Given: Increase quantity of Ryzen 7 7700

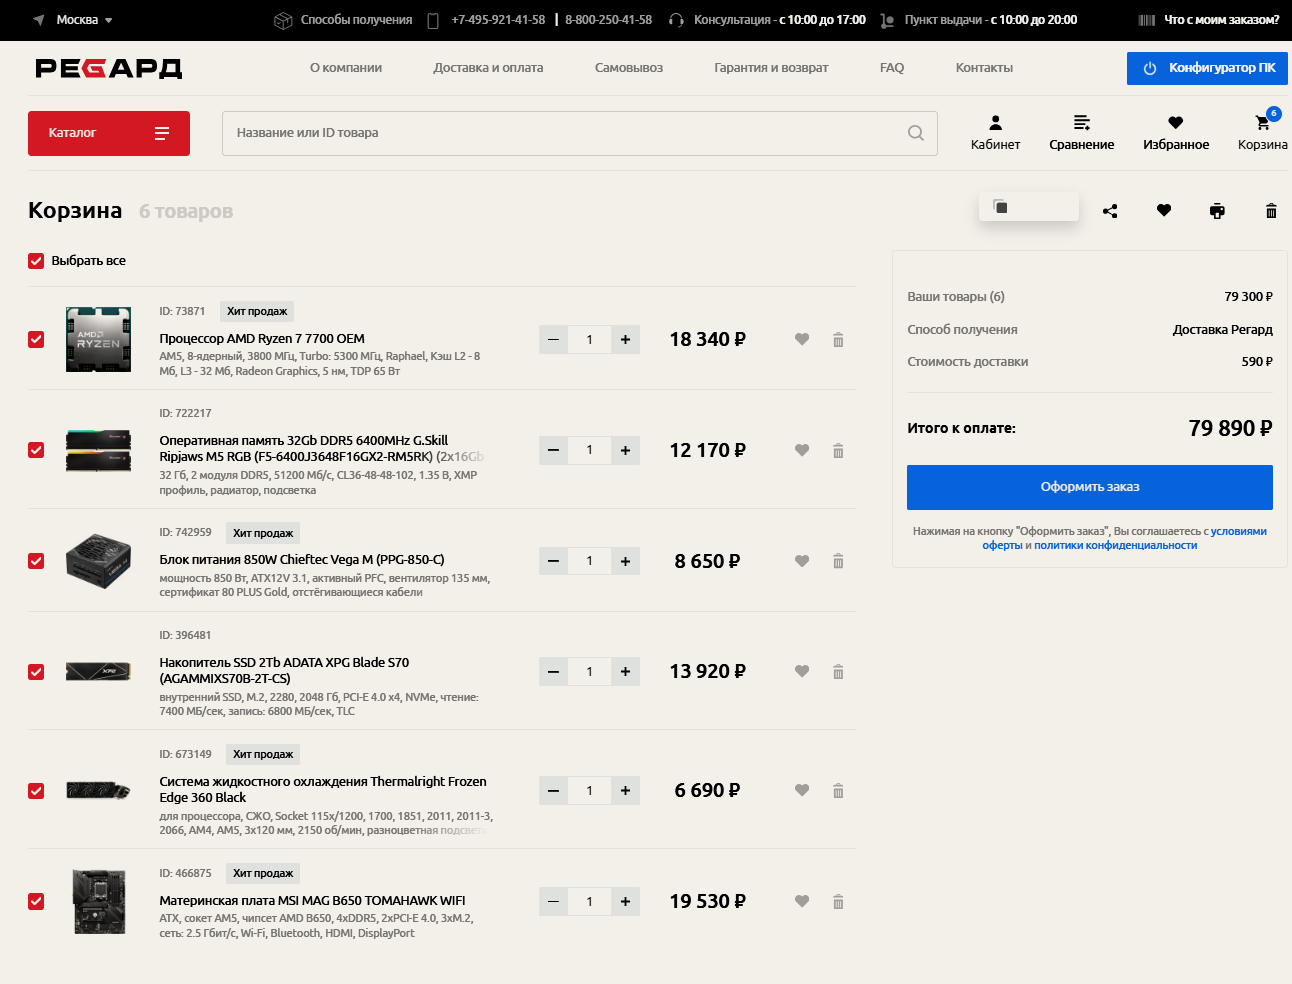Looking at the screenshot, I should pyautogui.click(x=625, y=340).
